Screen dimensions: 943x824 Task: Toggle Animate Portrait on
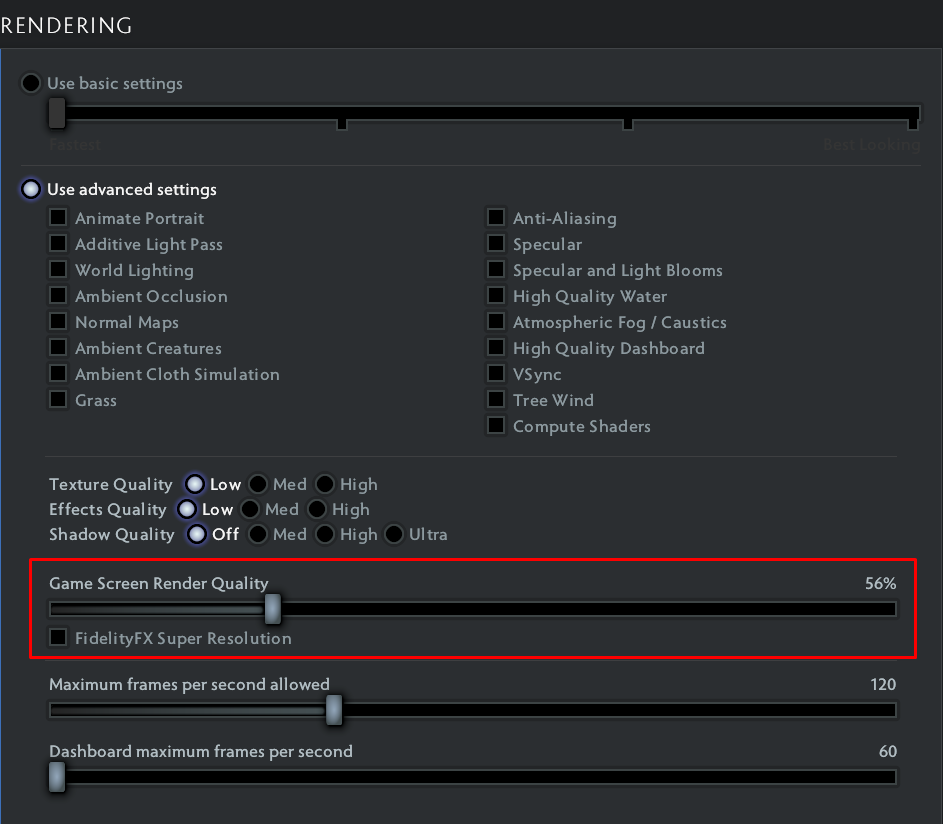pos(58,217)
